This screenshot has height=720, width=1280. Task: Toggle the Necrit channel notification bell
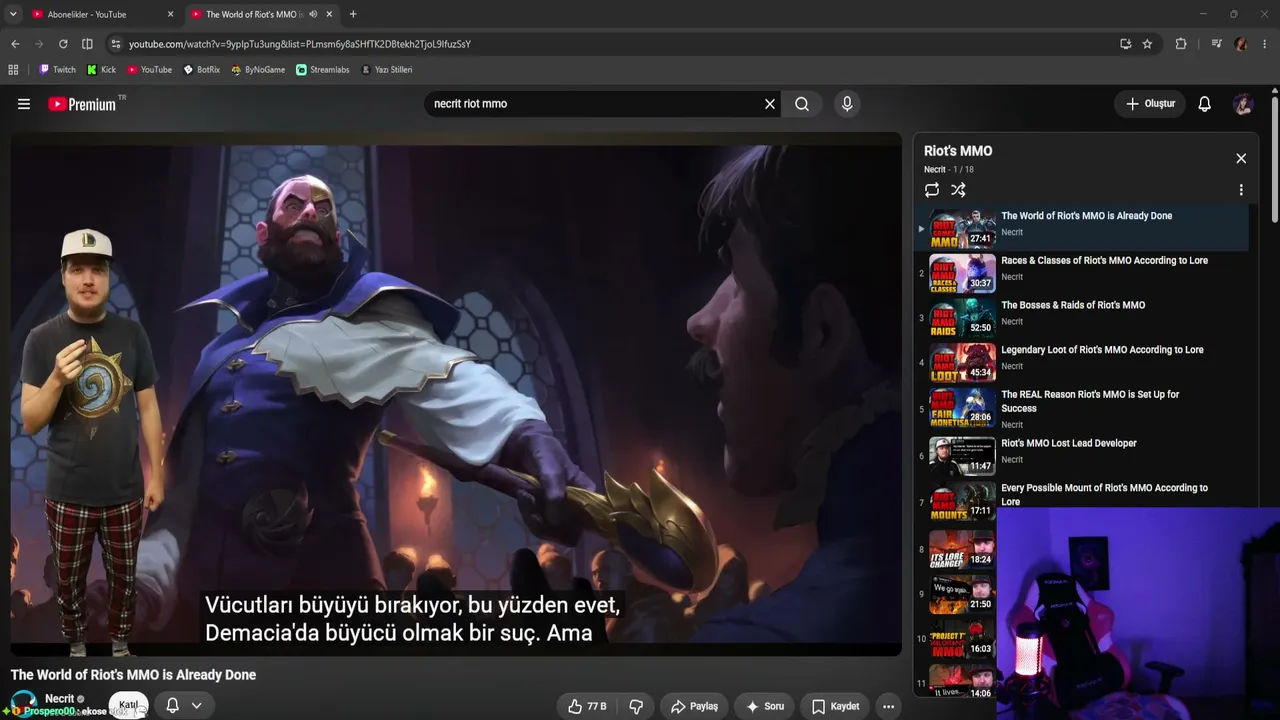click(172, 706)
